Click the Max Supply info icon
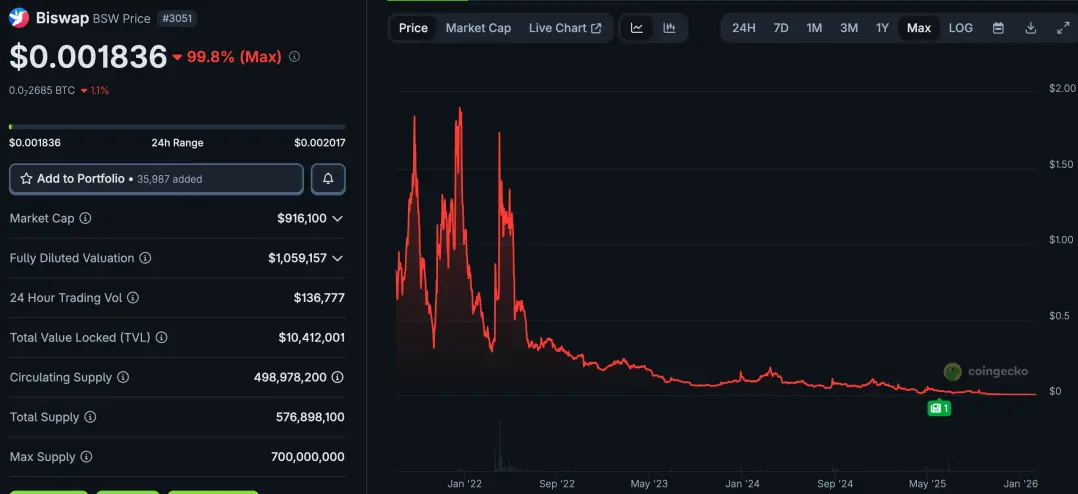This screenshot has width=1078, height=494. point(86,457)
